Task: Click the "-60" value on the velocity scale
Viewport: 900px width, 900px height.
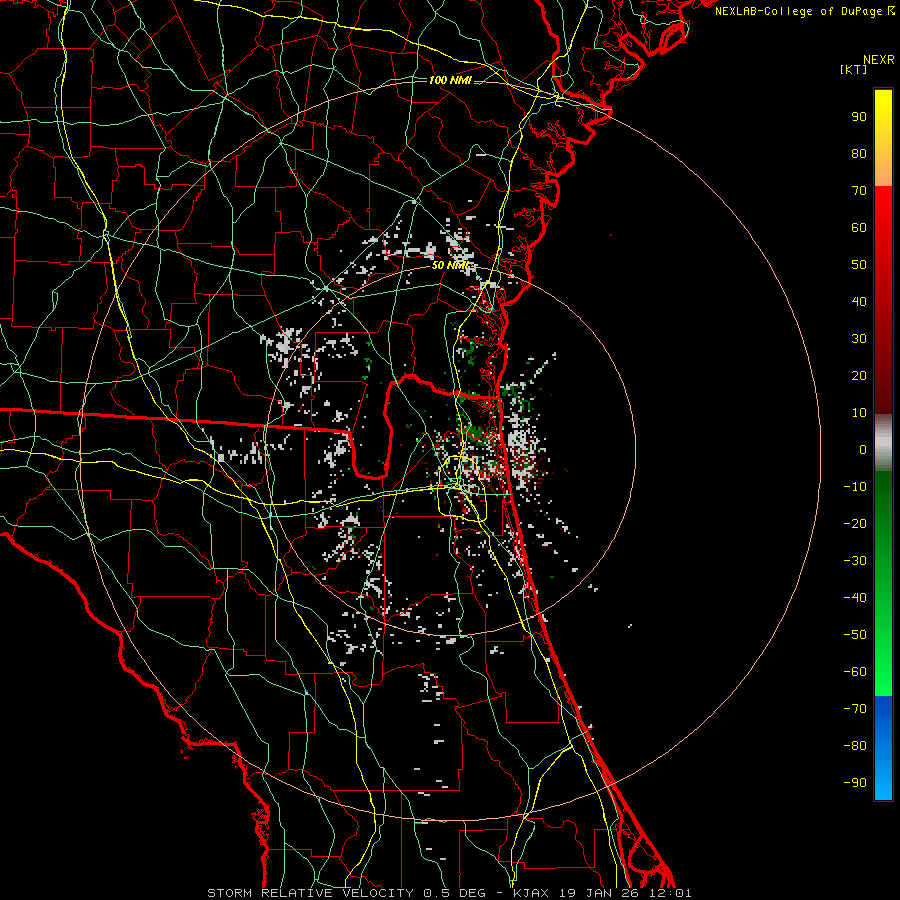Action: click(x=855, y=672)
